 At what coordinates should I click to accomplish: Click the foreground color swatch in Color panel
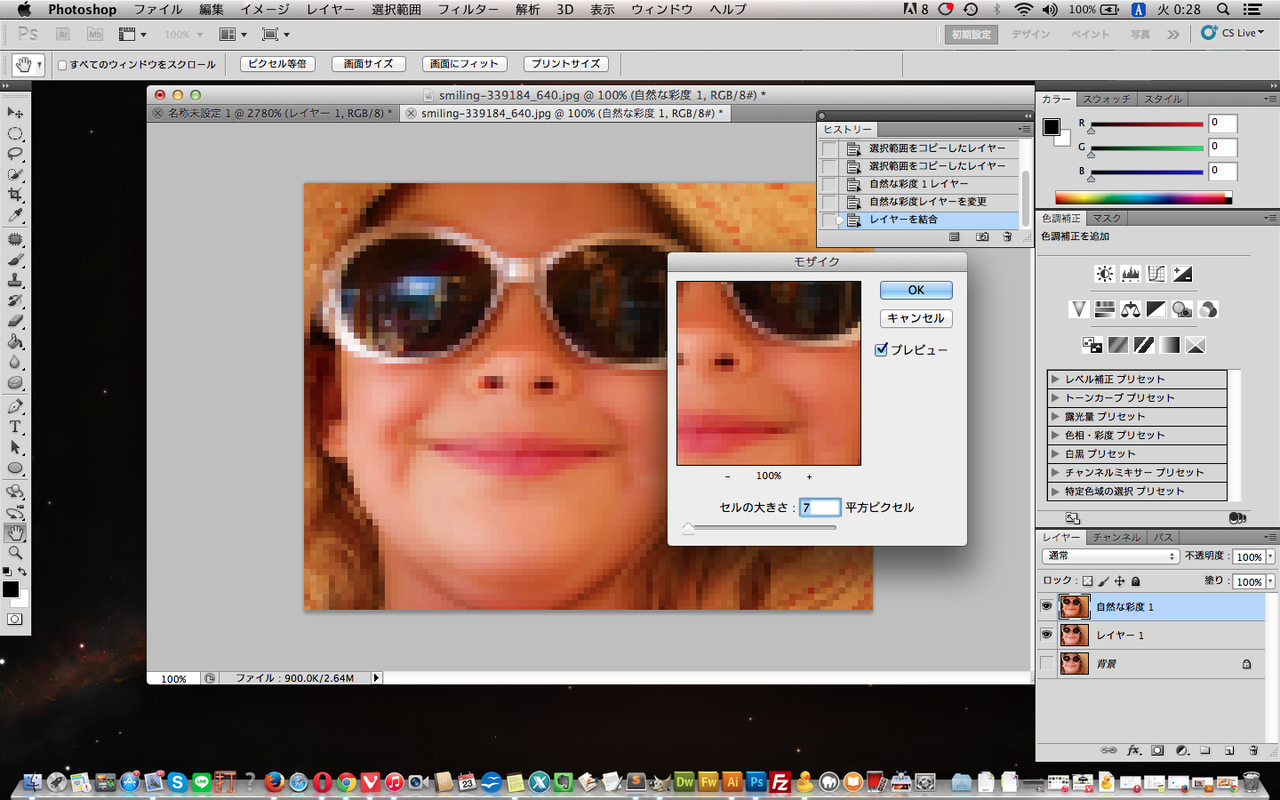[1051, 127]
